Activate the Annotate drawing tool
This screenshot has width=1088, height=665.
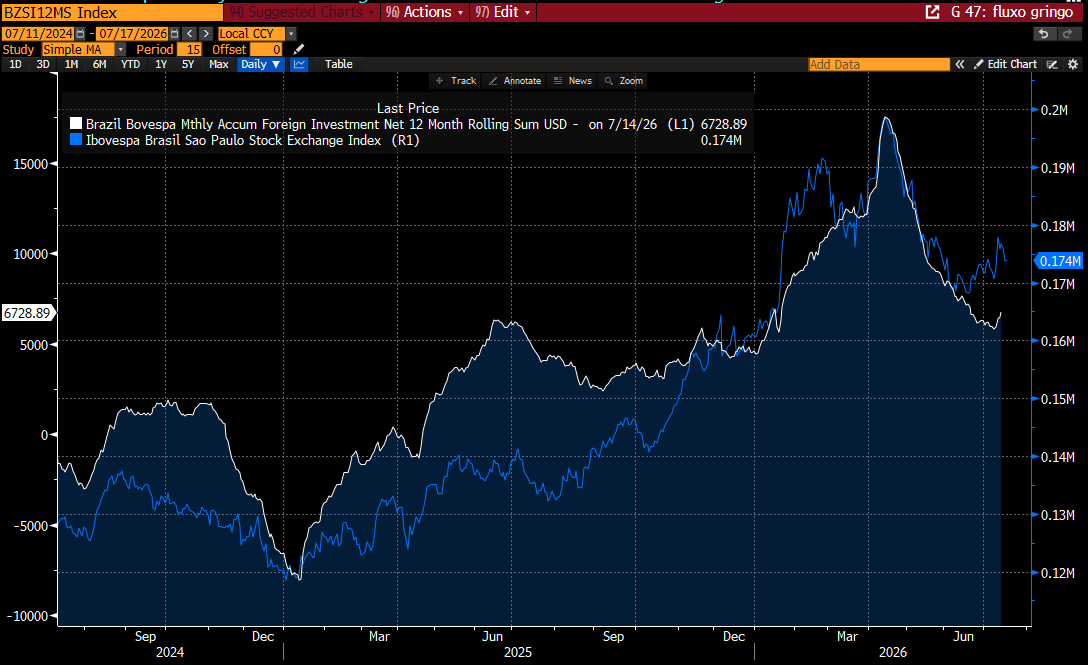pyautogui.click(x=515, y=81)
